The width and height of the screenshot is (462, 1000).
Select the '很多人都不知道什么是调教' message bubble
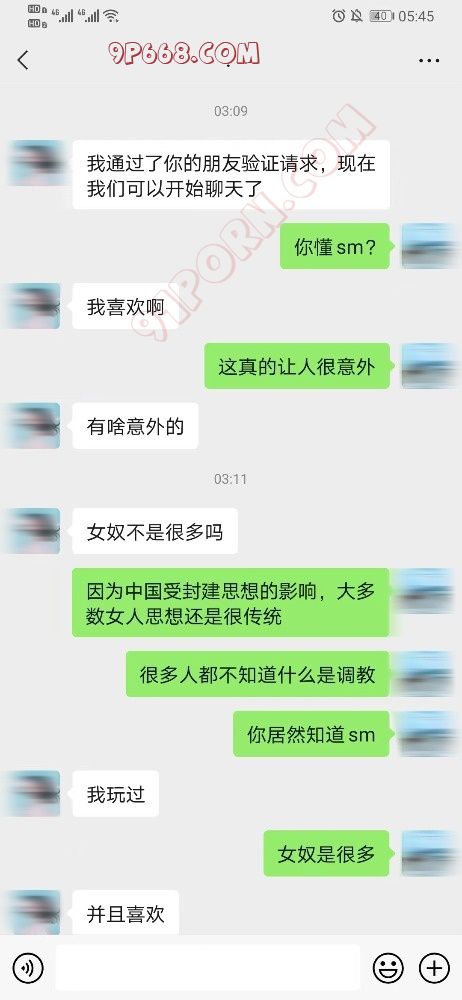tap(257, 674)
